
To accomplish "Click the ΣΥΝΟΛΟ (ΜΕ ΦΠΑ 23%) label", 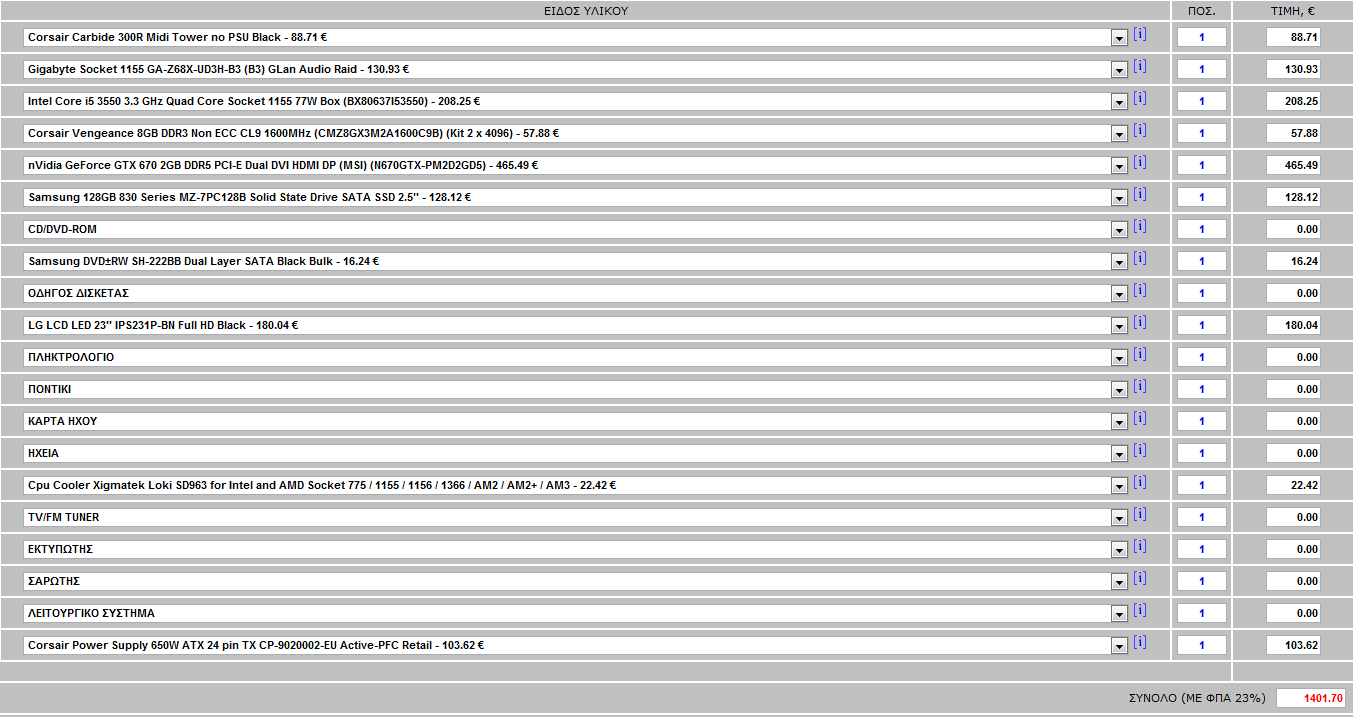I will click(x=1197, y=698).
